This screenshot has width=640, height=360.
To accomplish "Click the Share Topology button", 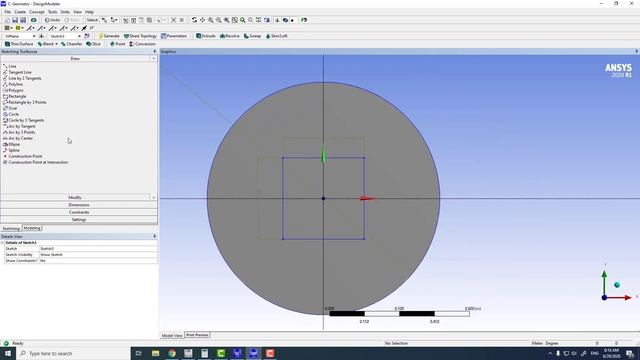I will (x=140, y=36).
